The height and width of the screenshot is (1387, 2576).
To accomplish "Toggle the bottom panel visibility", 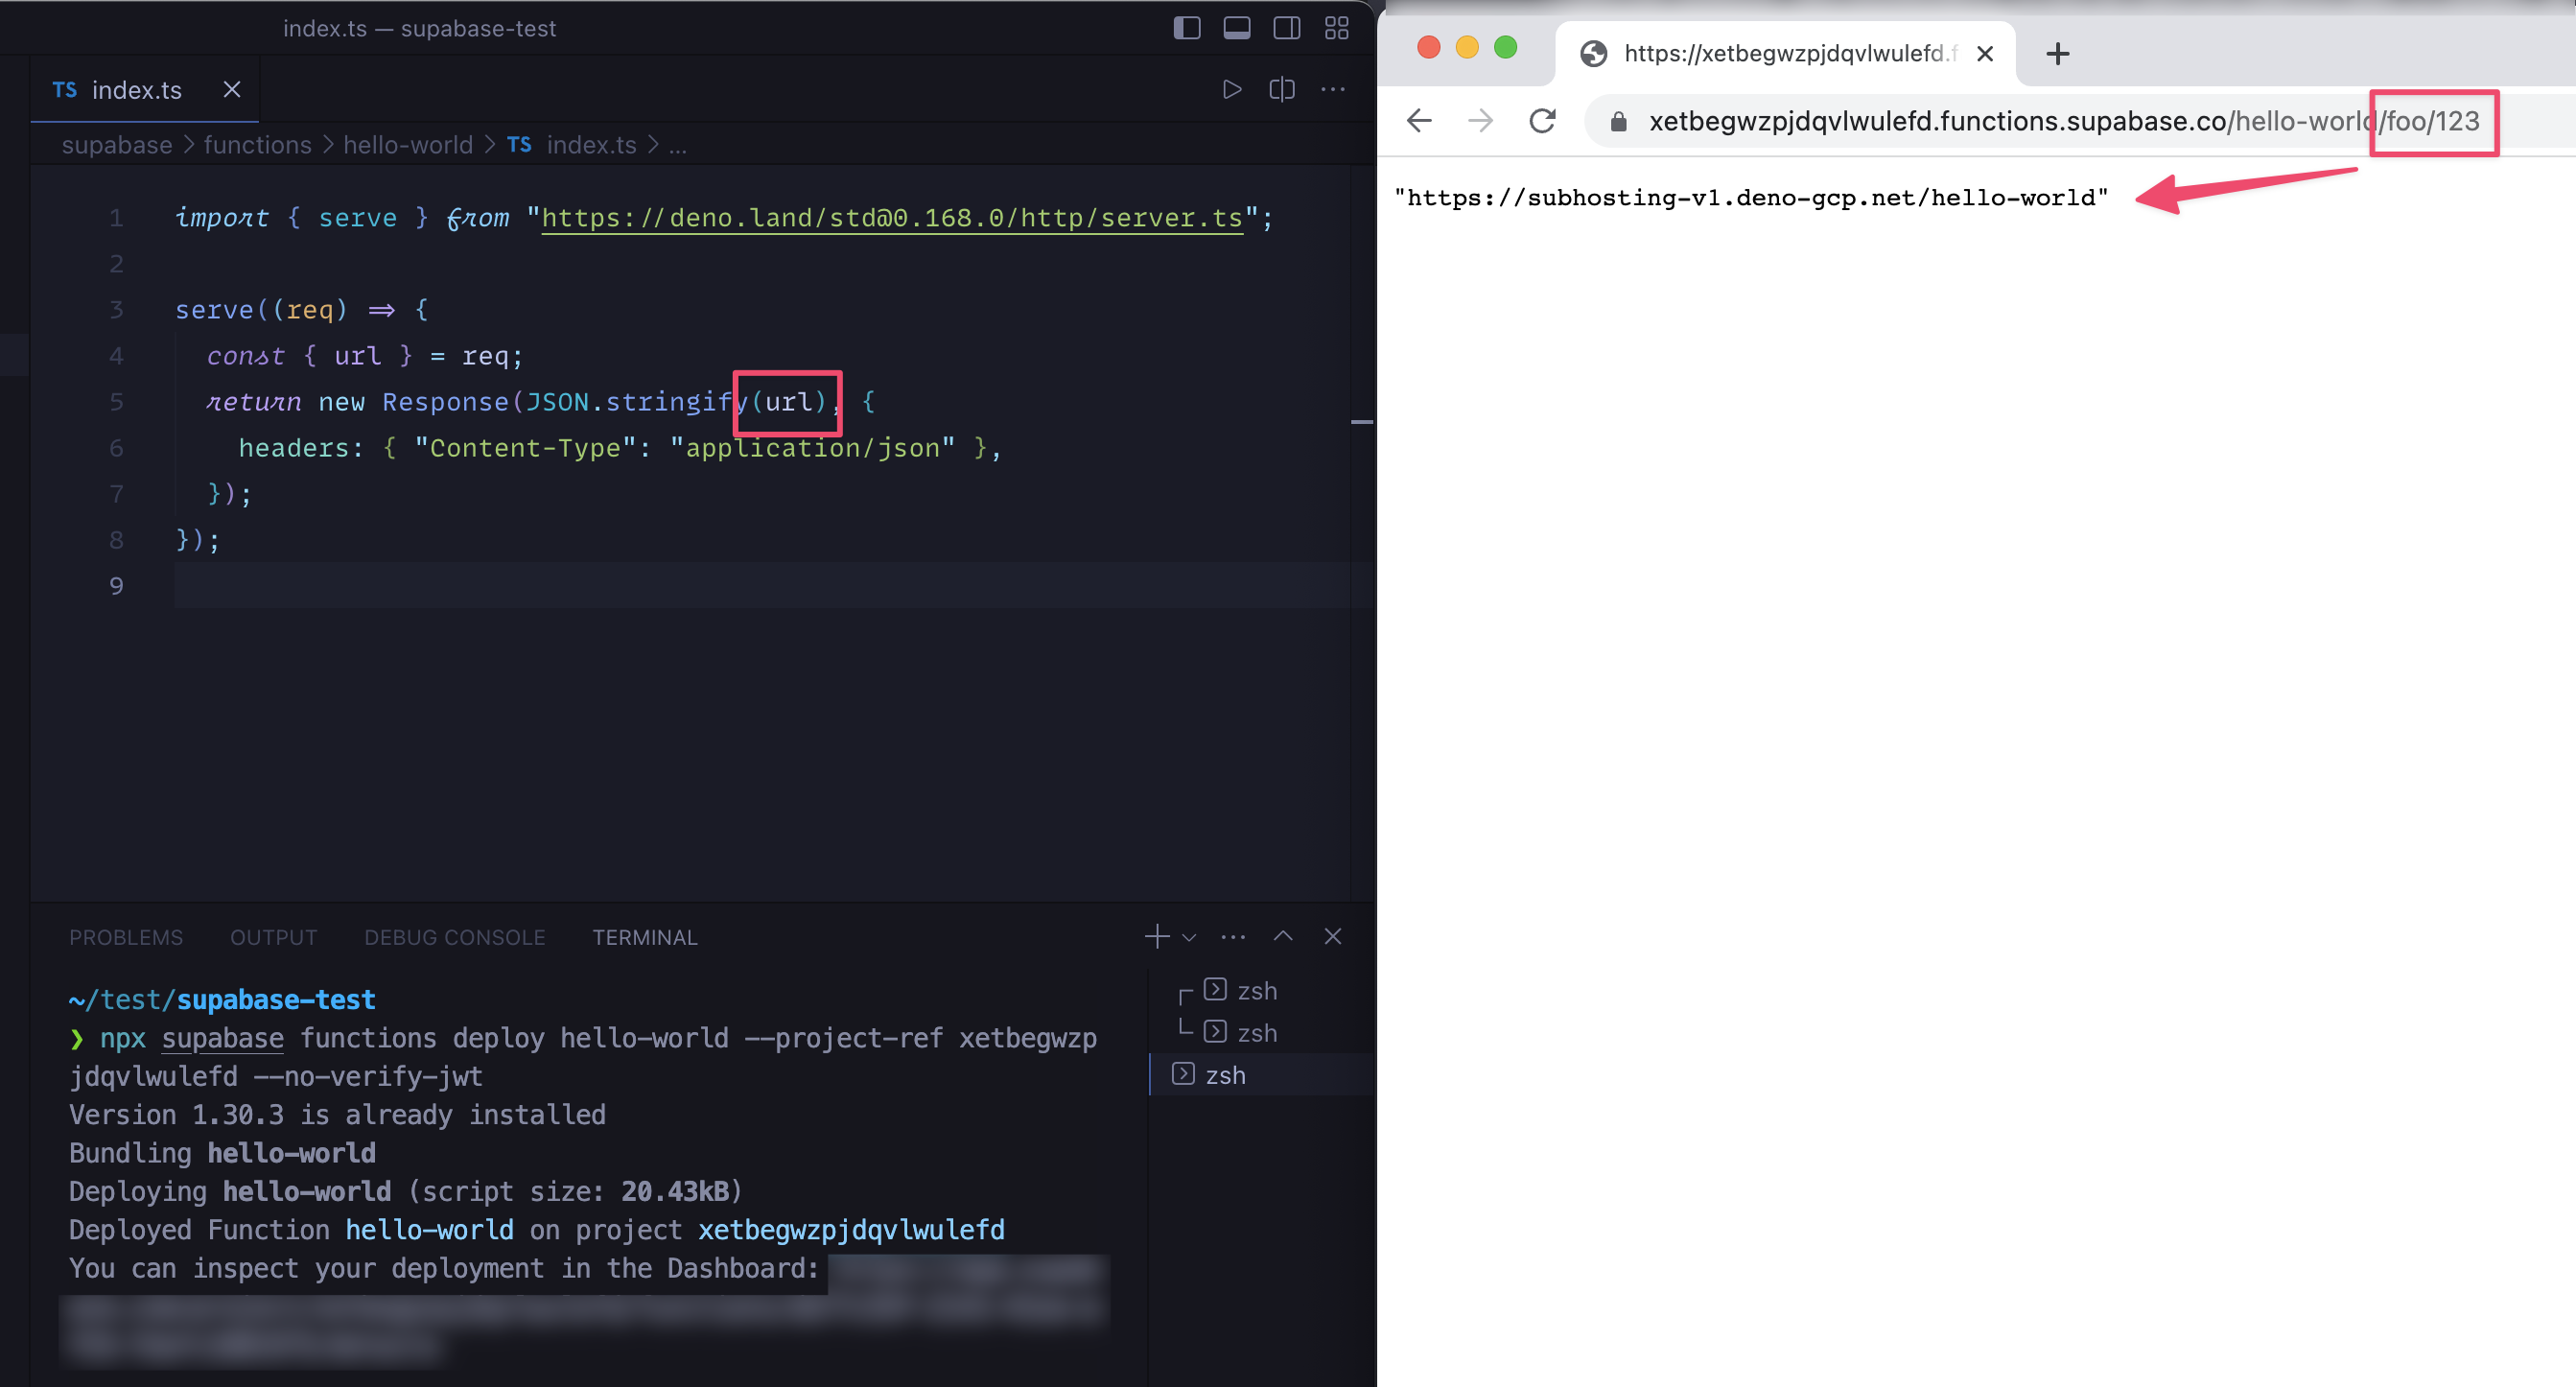I will 1236,28.
